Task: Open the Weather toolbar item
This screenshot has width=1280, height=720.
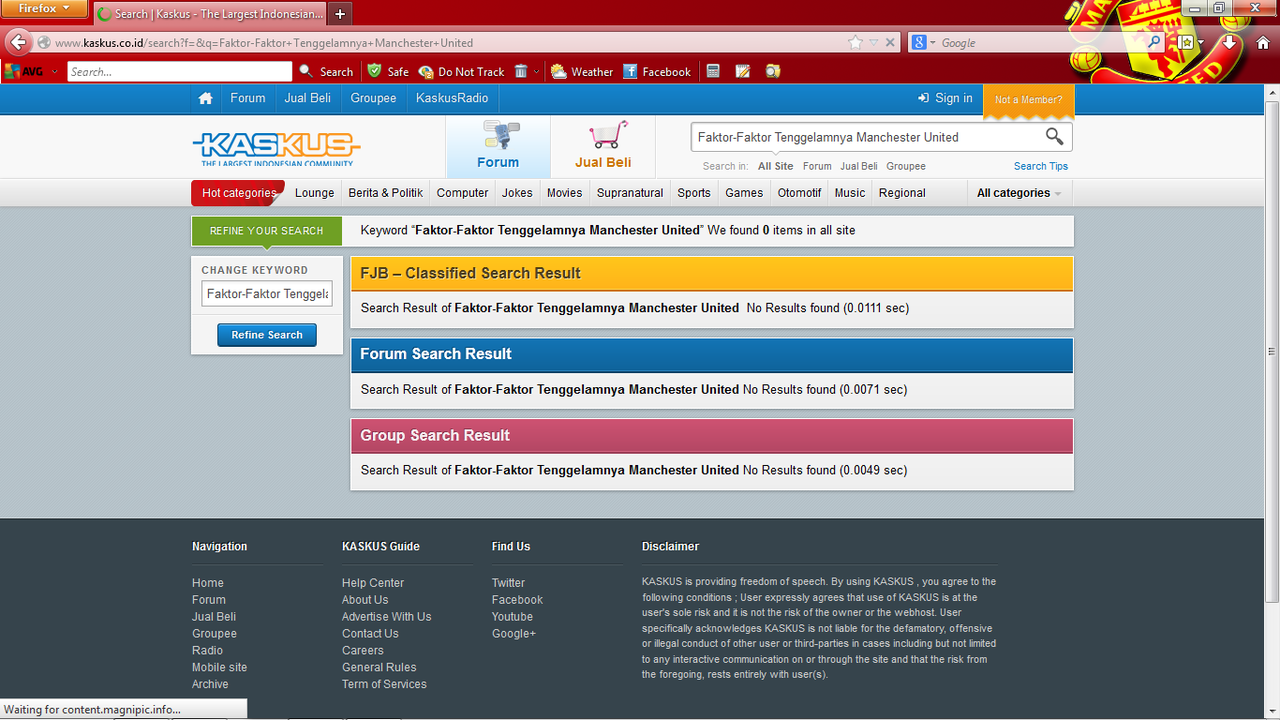Action: (x=582, y=71)
